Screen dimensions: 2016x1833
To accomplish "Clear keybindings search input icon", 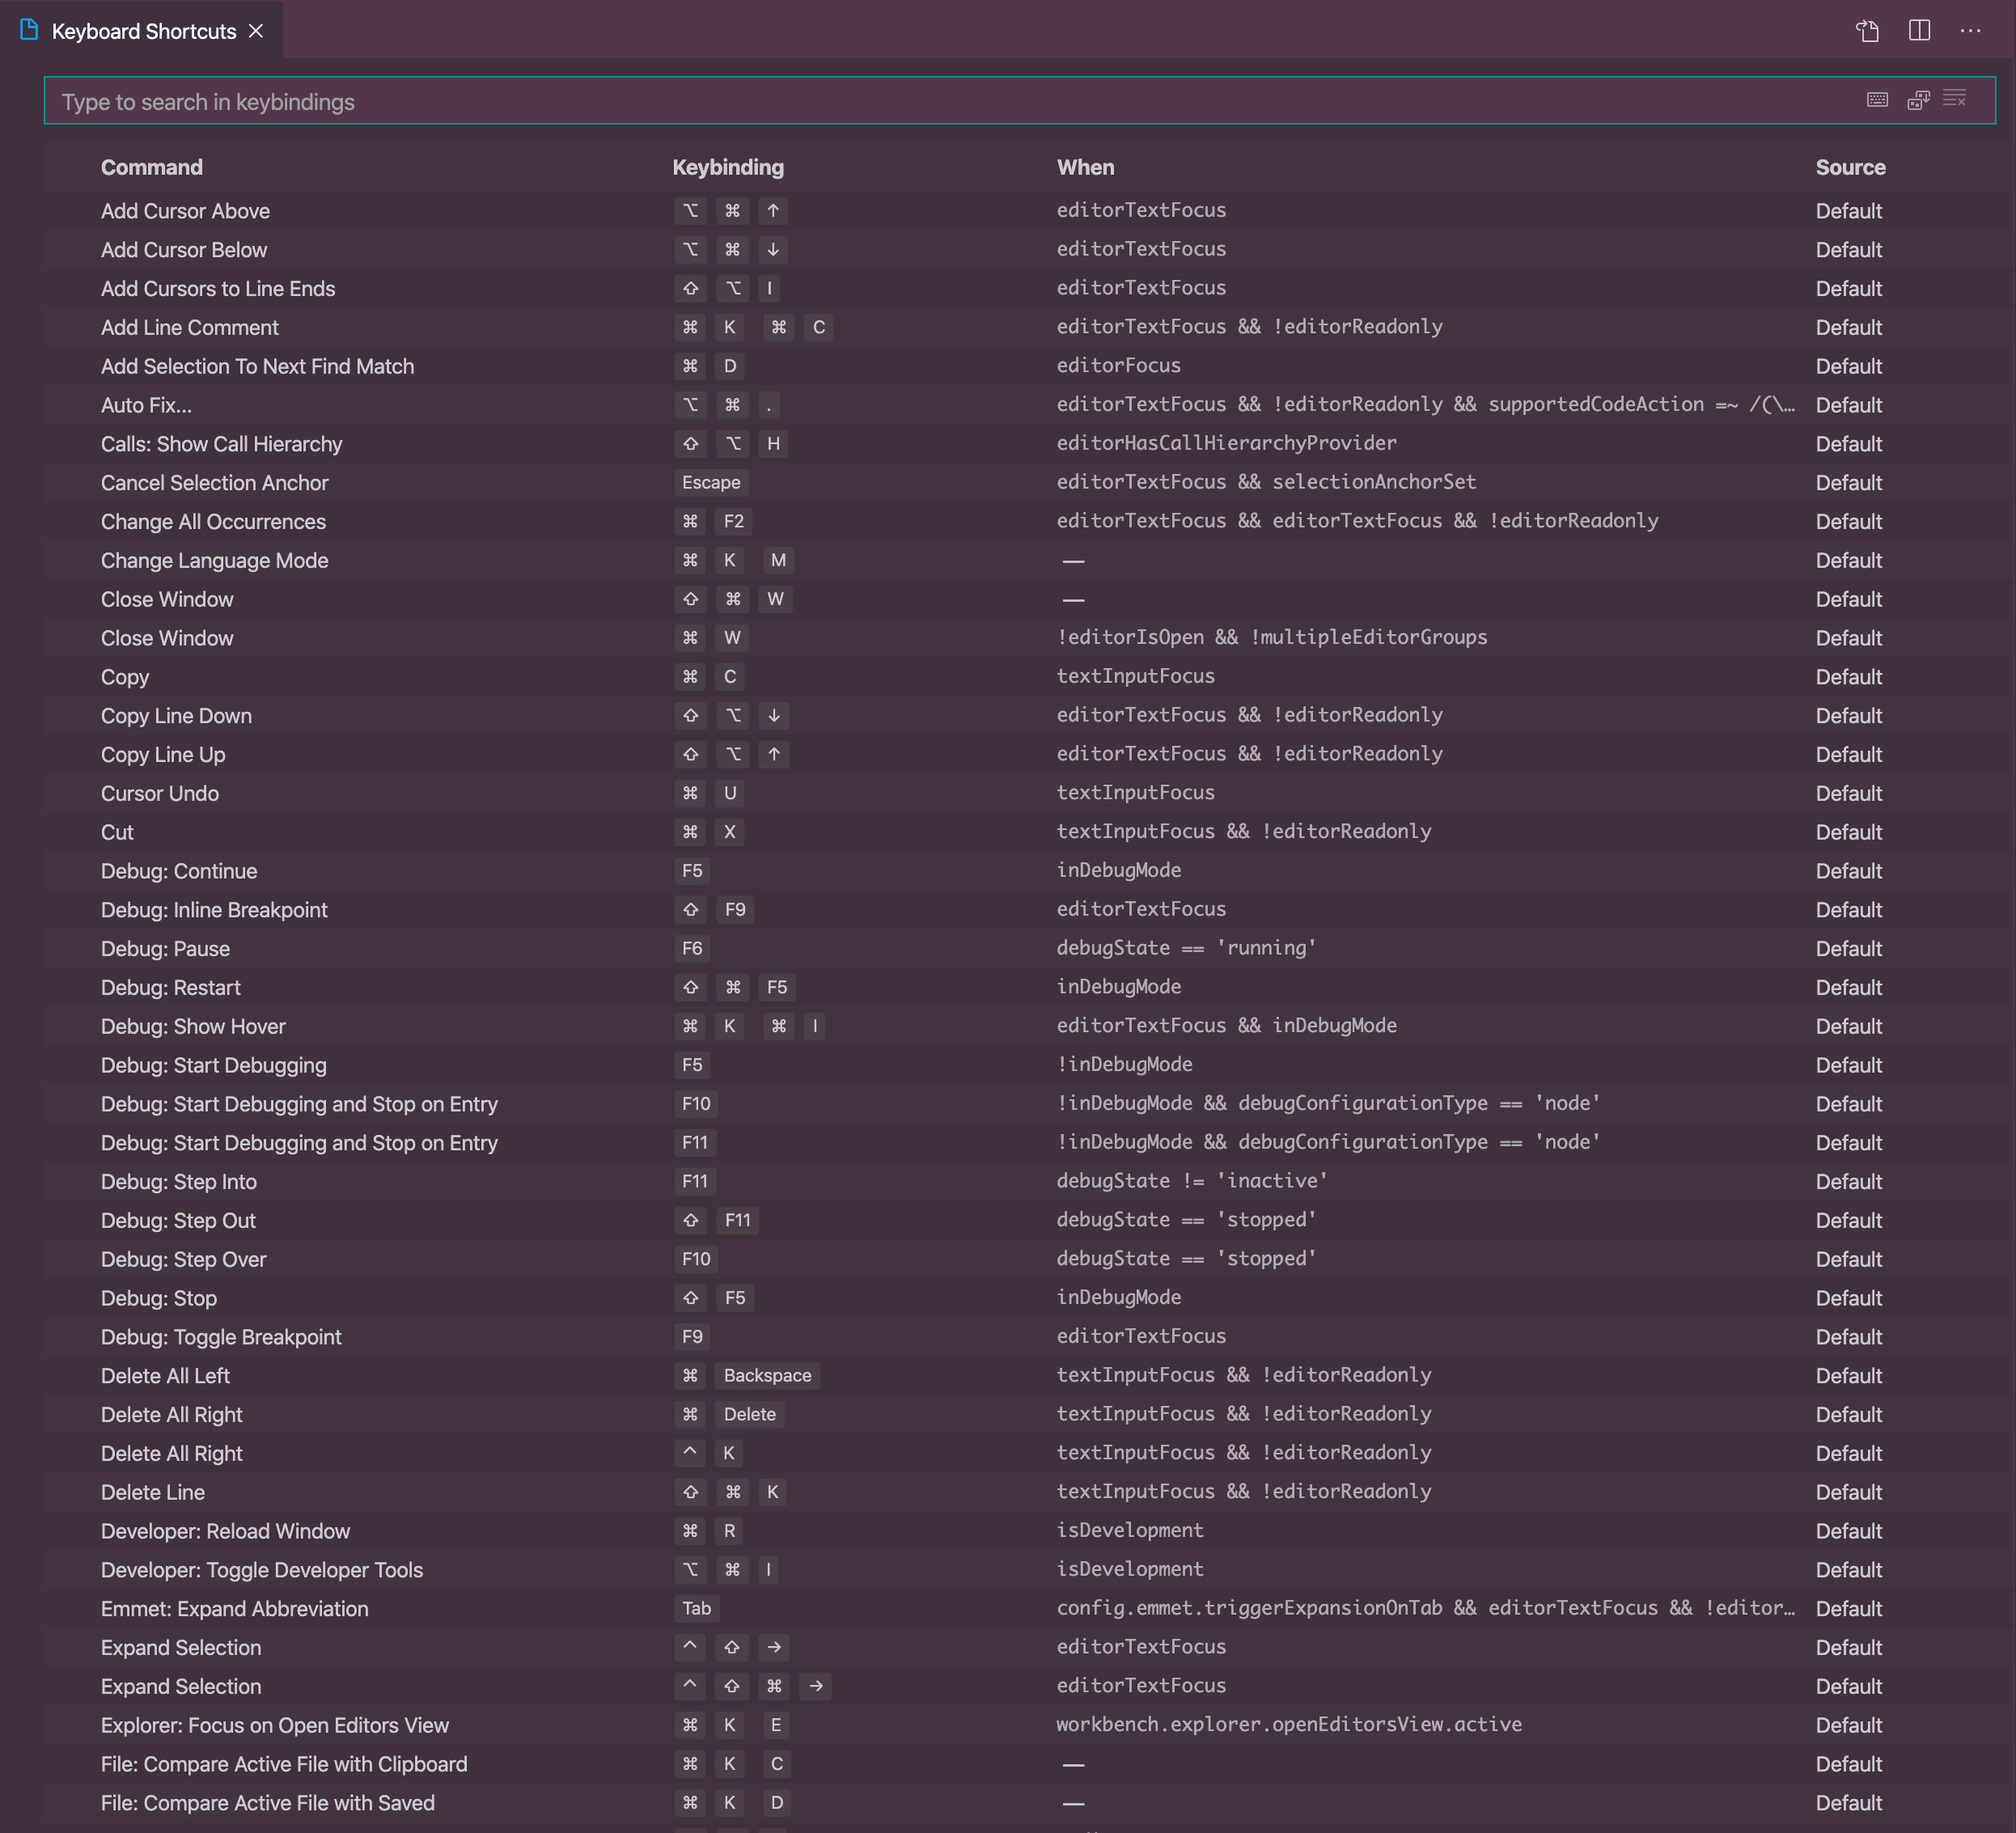I will point(1954,99).
